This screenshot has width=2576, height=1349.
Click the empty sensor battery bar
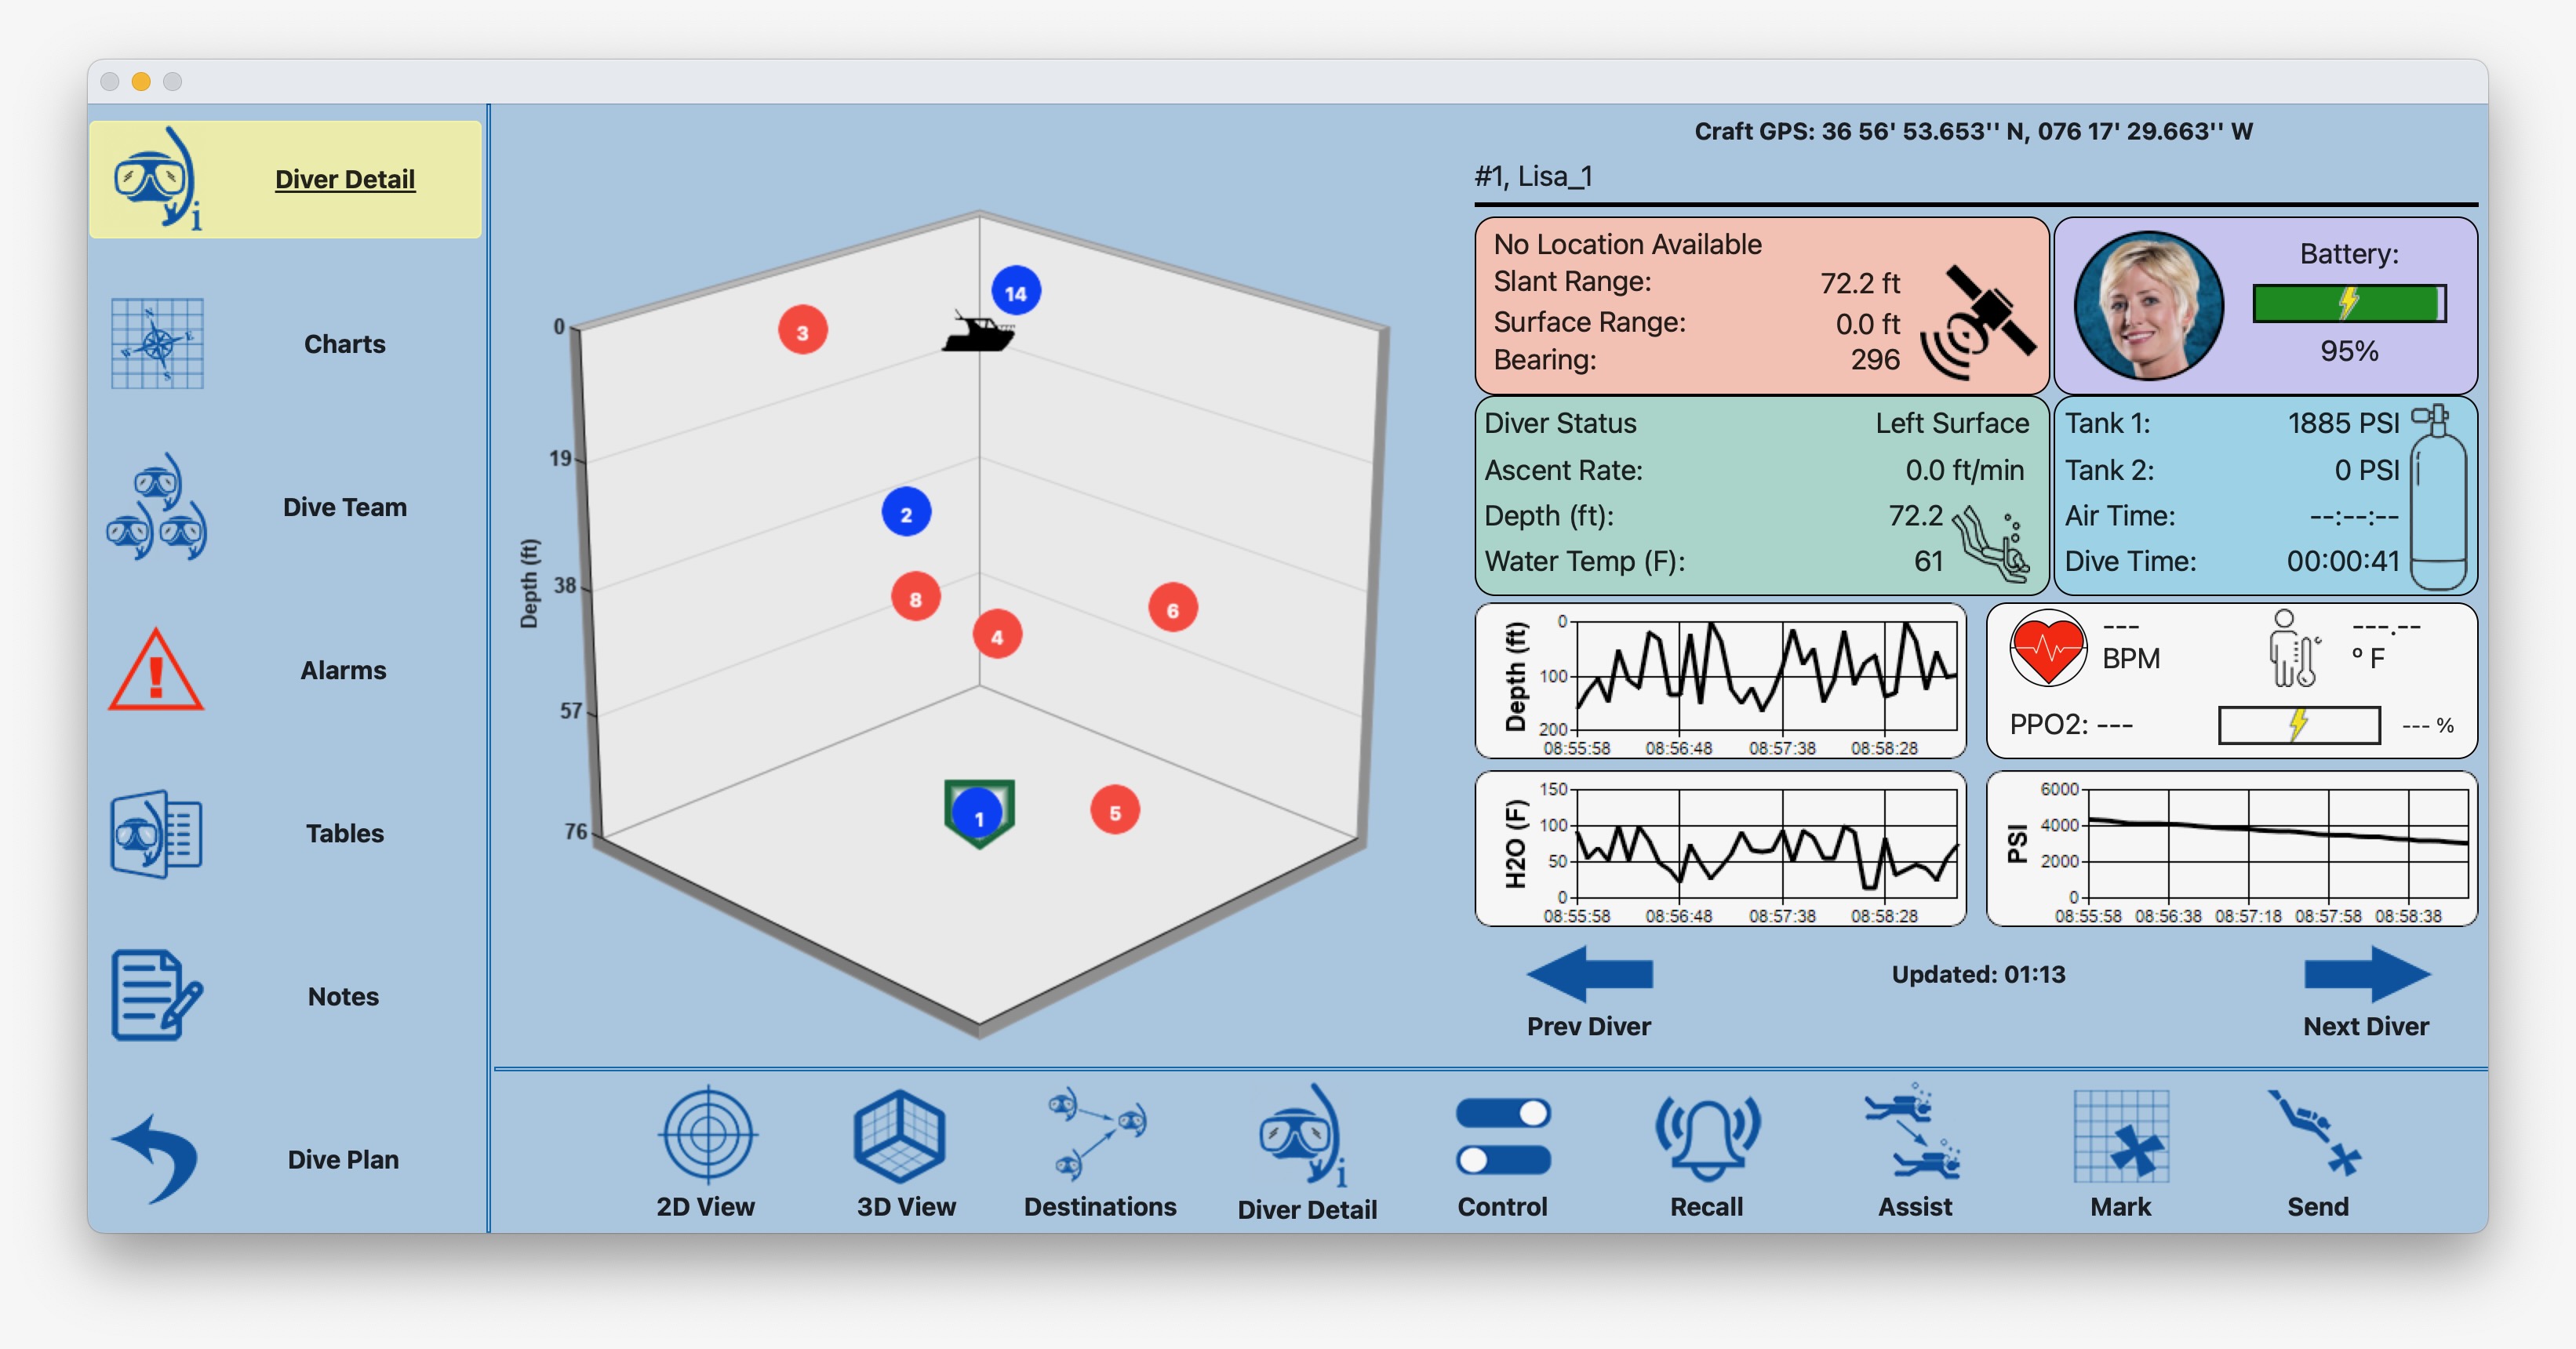pyautogui.click(x=2298, y=724)
